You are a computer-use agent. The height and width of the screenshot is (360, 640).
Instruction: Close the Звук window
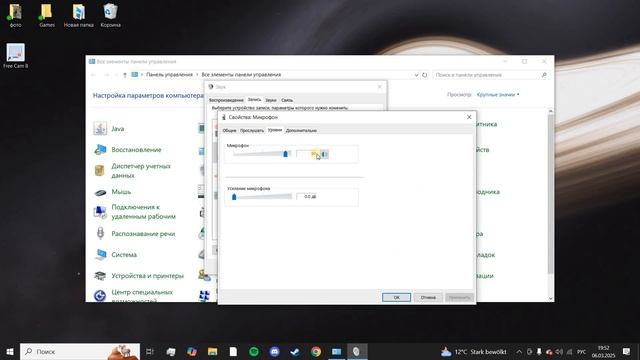[x=380, y=87]
